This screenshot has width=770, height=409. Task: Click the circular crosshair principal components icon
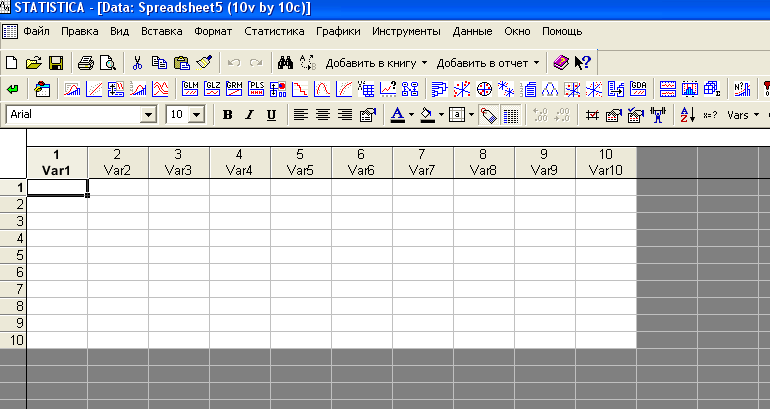pos(484,89)
